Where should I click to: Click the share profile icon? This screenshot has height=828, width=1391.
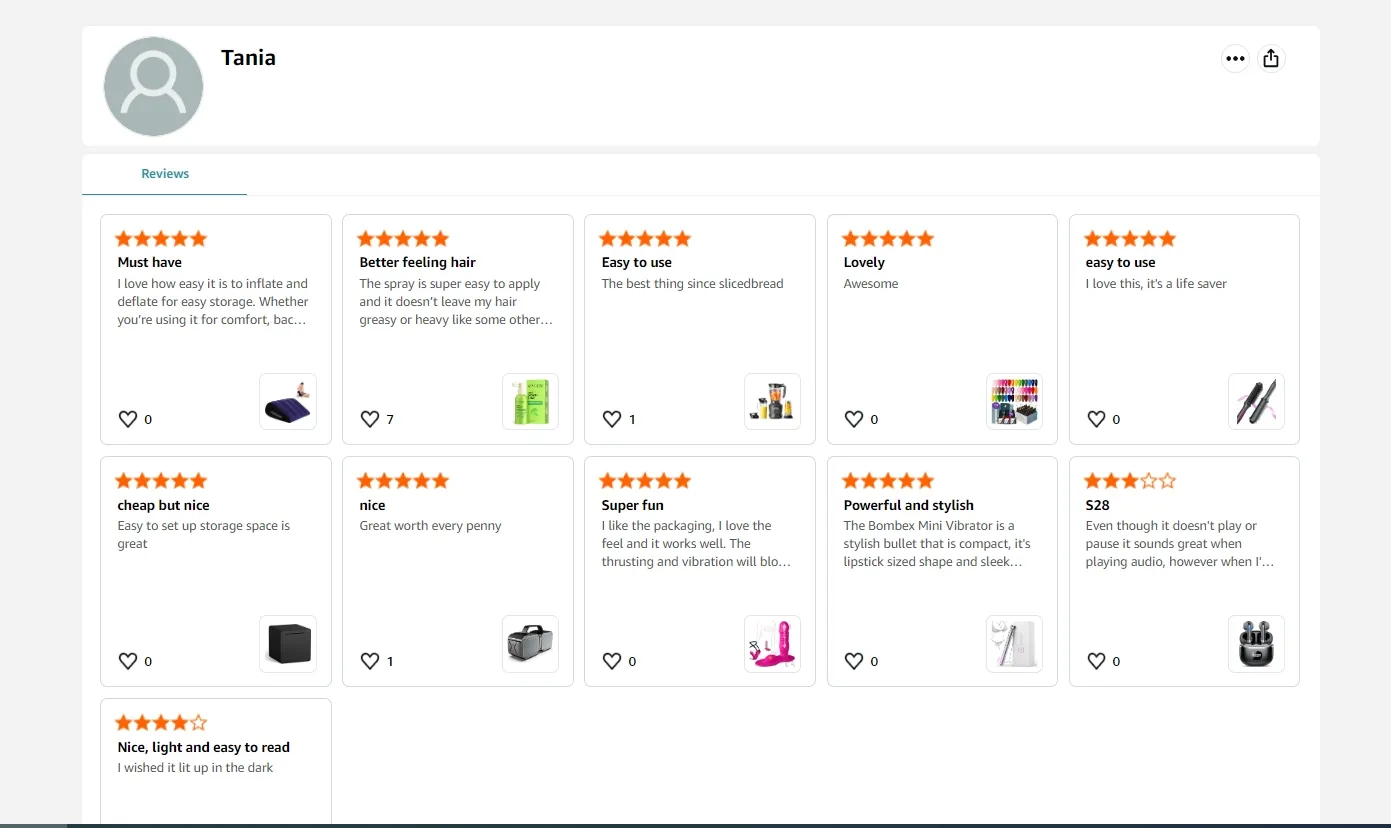tap(1271, 59)
